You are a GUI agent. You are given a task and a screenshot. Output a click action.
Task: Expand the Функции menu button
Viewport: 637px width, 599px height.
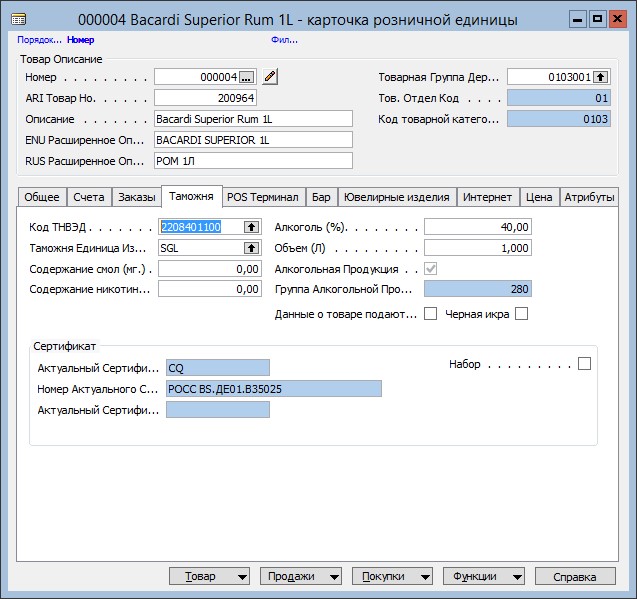click(483, 576)
